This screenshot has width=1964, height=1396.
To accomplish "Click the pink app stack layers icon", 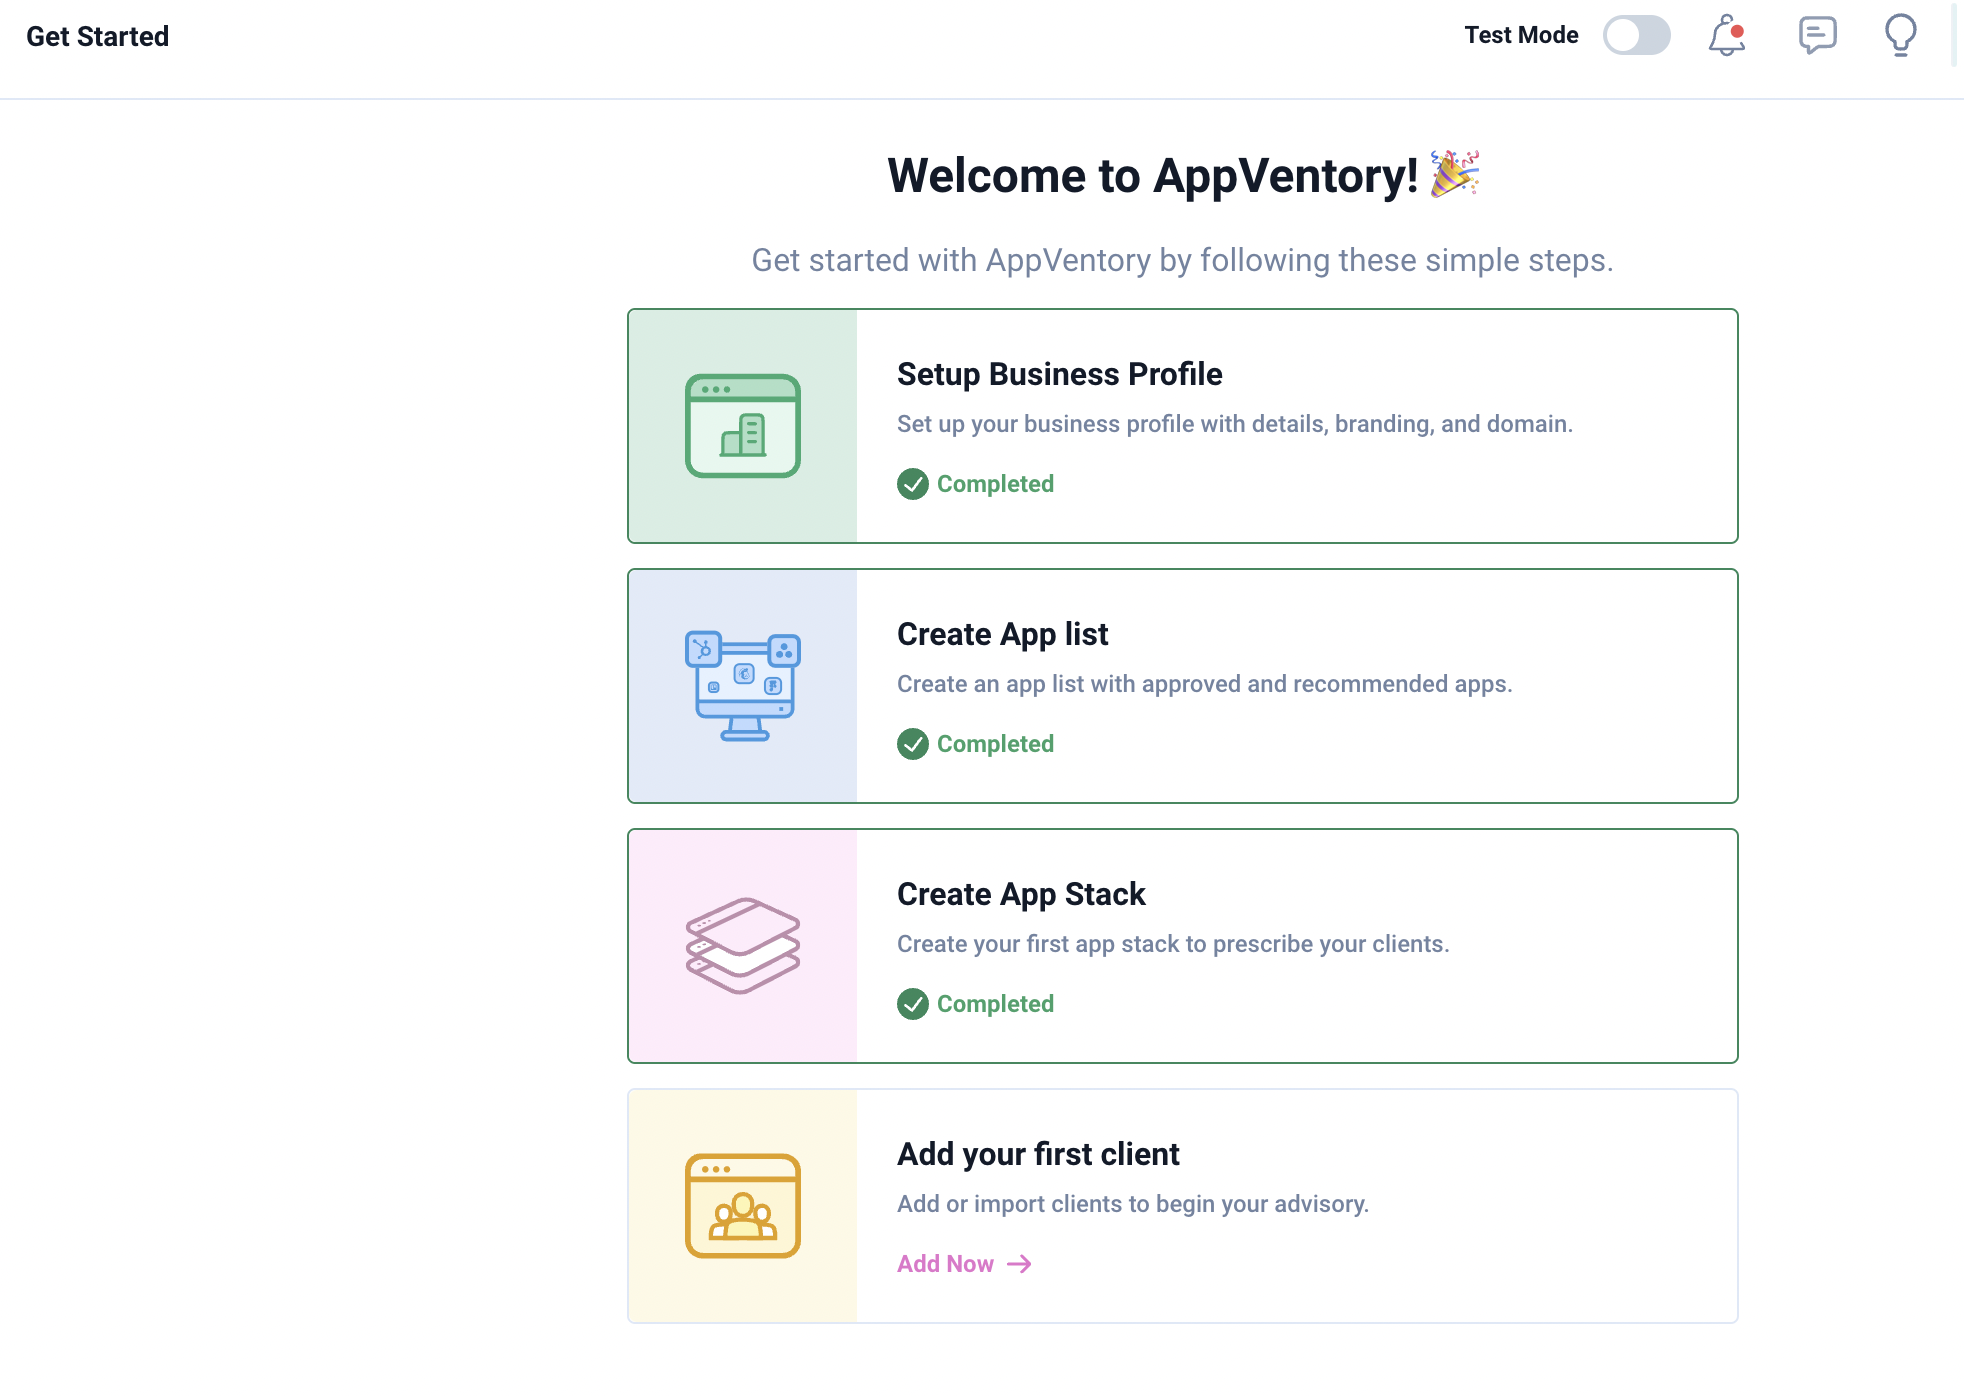I will click(x=742, y=946).
